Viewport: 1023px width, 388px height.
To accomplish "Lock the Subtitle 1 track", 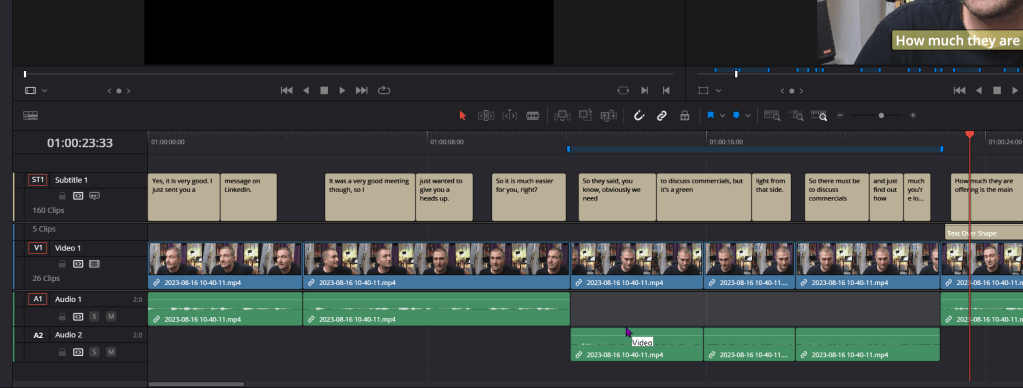I will [x=62, y=196].
